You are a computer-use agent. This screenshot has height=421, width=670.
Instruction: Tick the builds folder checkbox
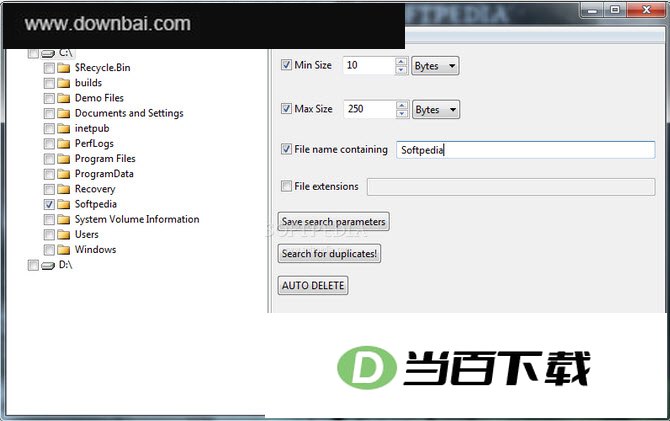[x=49, y=83]
